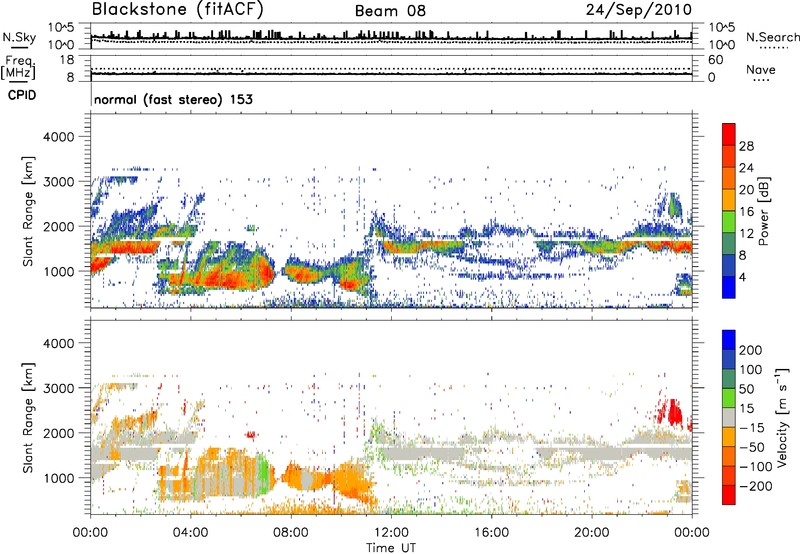800x554 pixels.
Task: Click the "Power [dB]" colorbar title
Action: [x=764, y=211]
